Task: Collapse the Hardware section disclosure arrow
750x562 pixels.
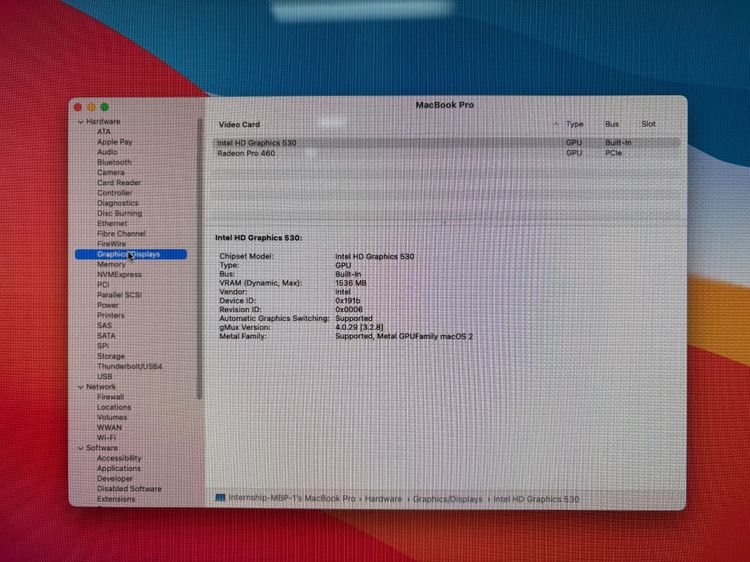Action: tap(80, 122)
